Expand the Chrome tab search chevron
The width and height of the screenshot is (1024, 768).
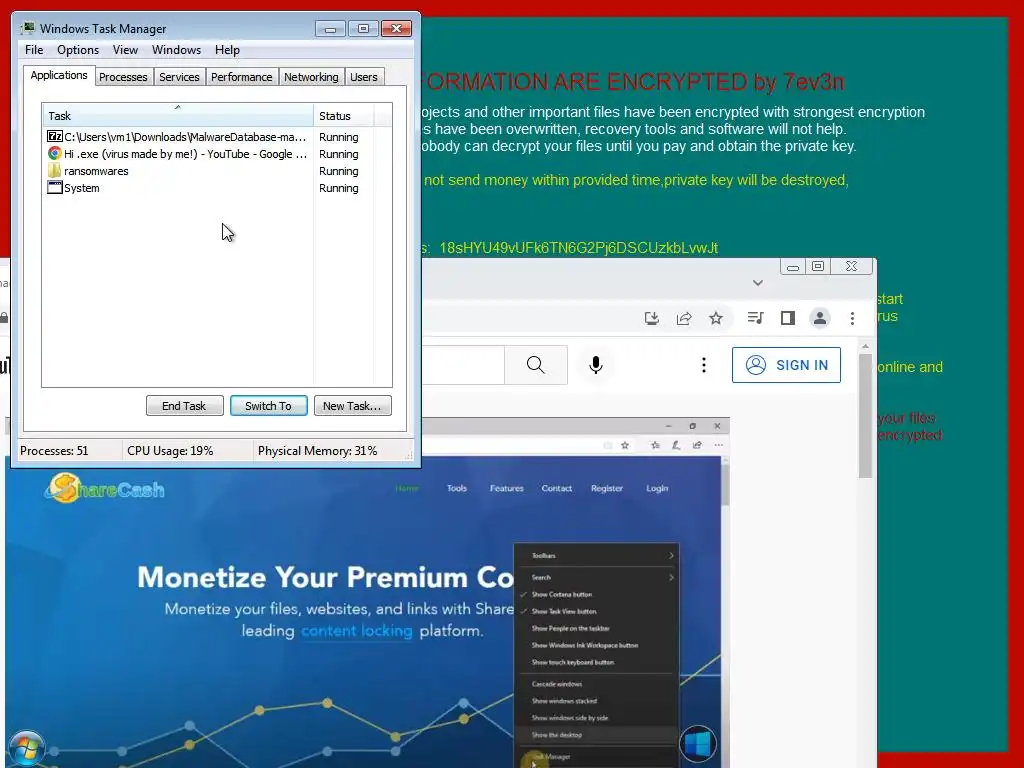tap(758, 283)
